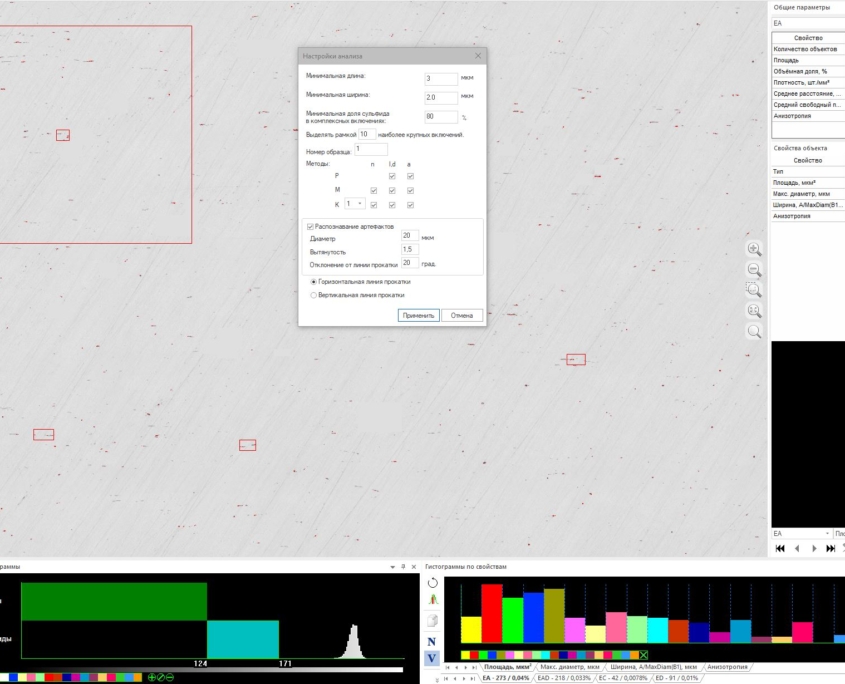Toggle method M checkbox in n column
This screenshot has width=845, height=684.
click(373, 190)
